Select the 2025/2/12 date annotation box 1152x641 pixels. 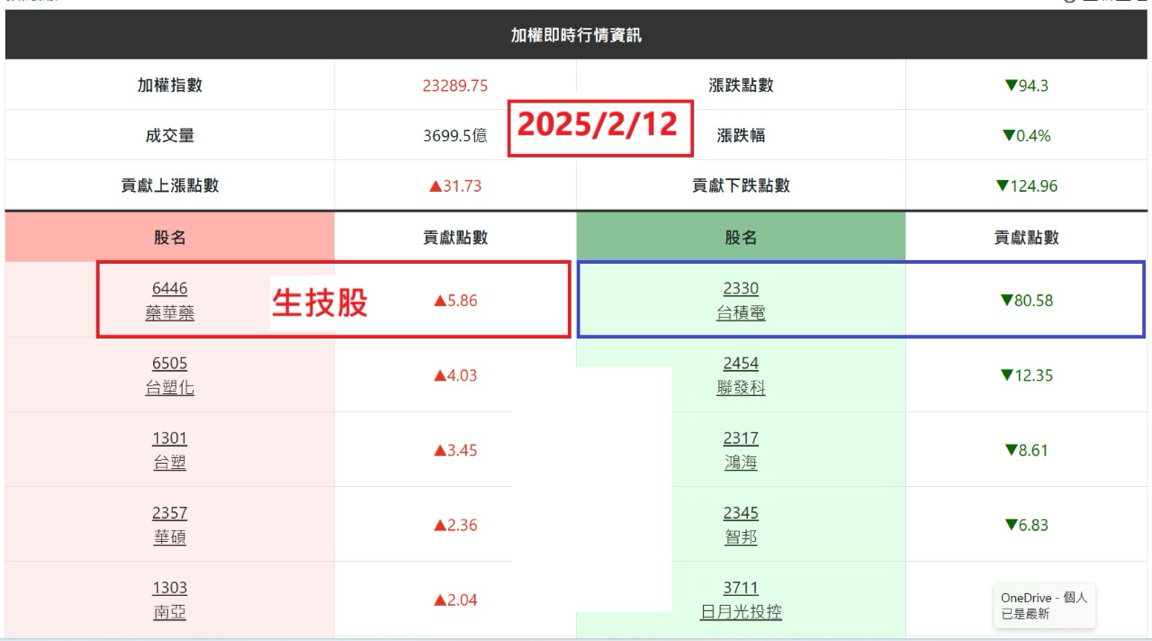tap(600, 128)
